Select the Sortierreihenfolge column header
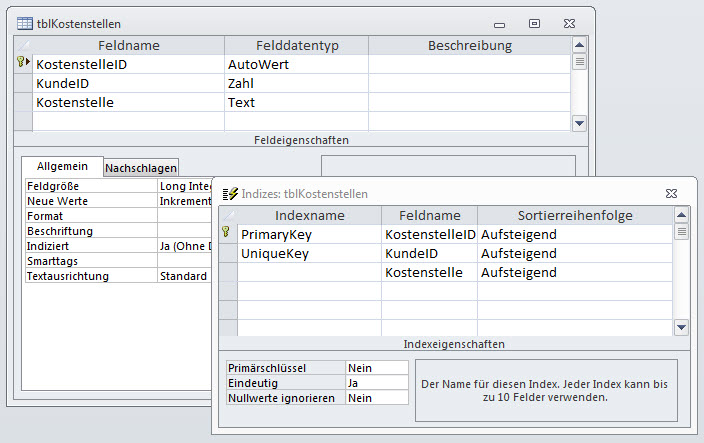This screenshot has height=443, width=704. tap(574, 215)
